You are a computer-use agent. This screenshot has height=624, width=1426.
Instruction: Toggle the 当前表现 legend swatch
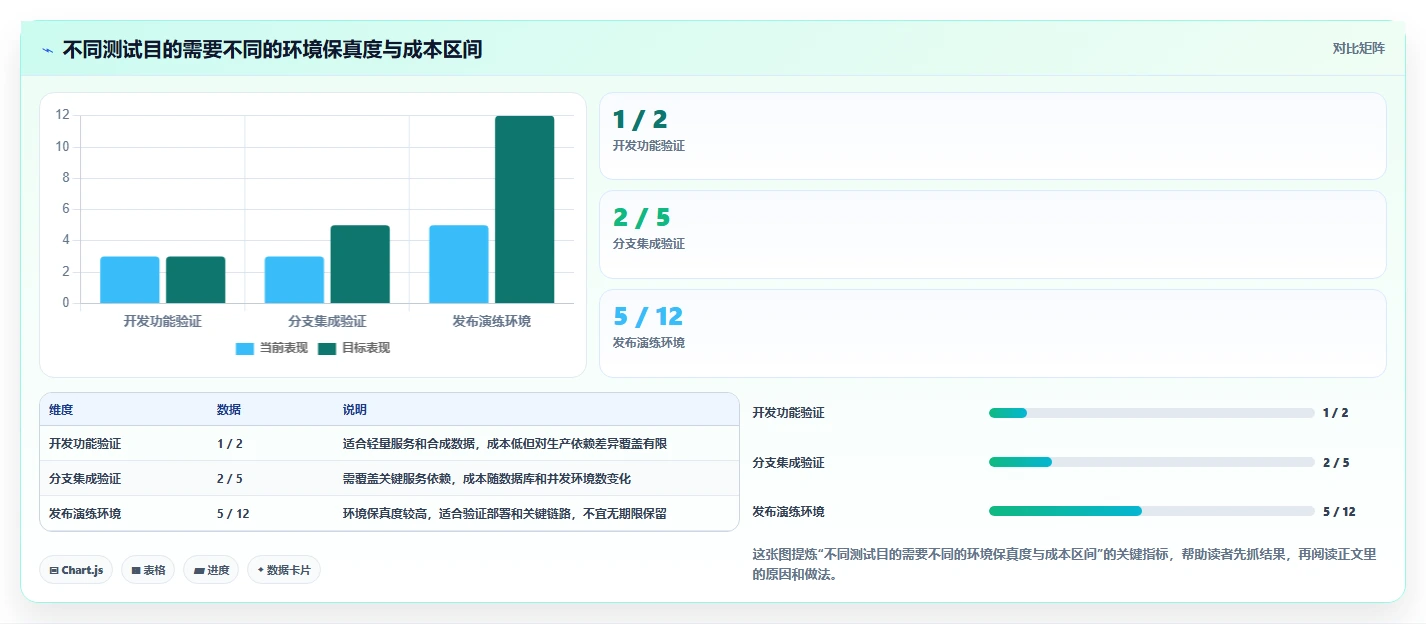click(245, 348)
